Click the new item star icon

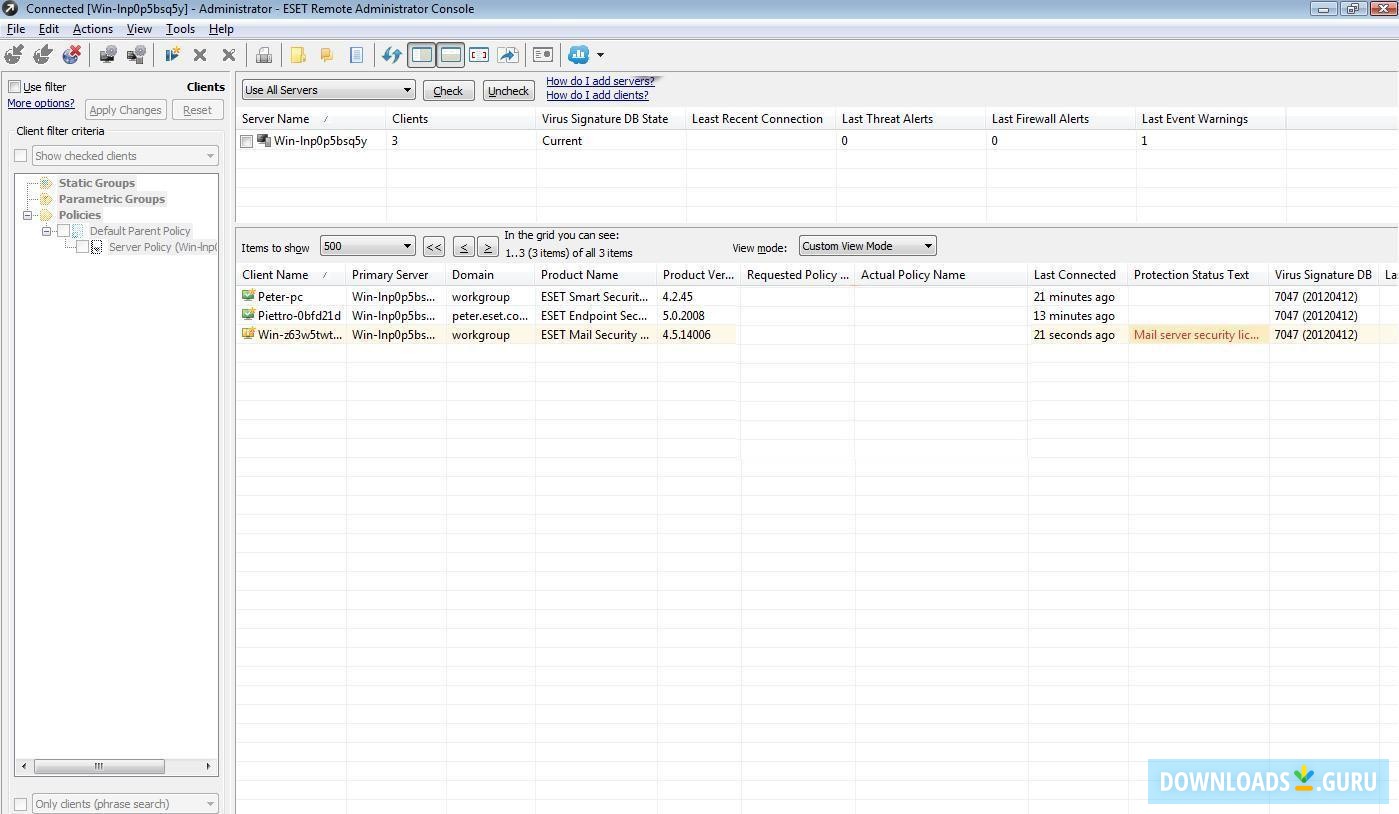(x=172, y=55)
